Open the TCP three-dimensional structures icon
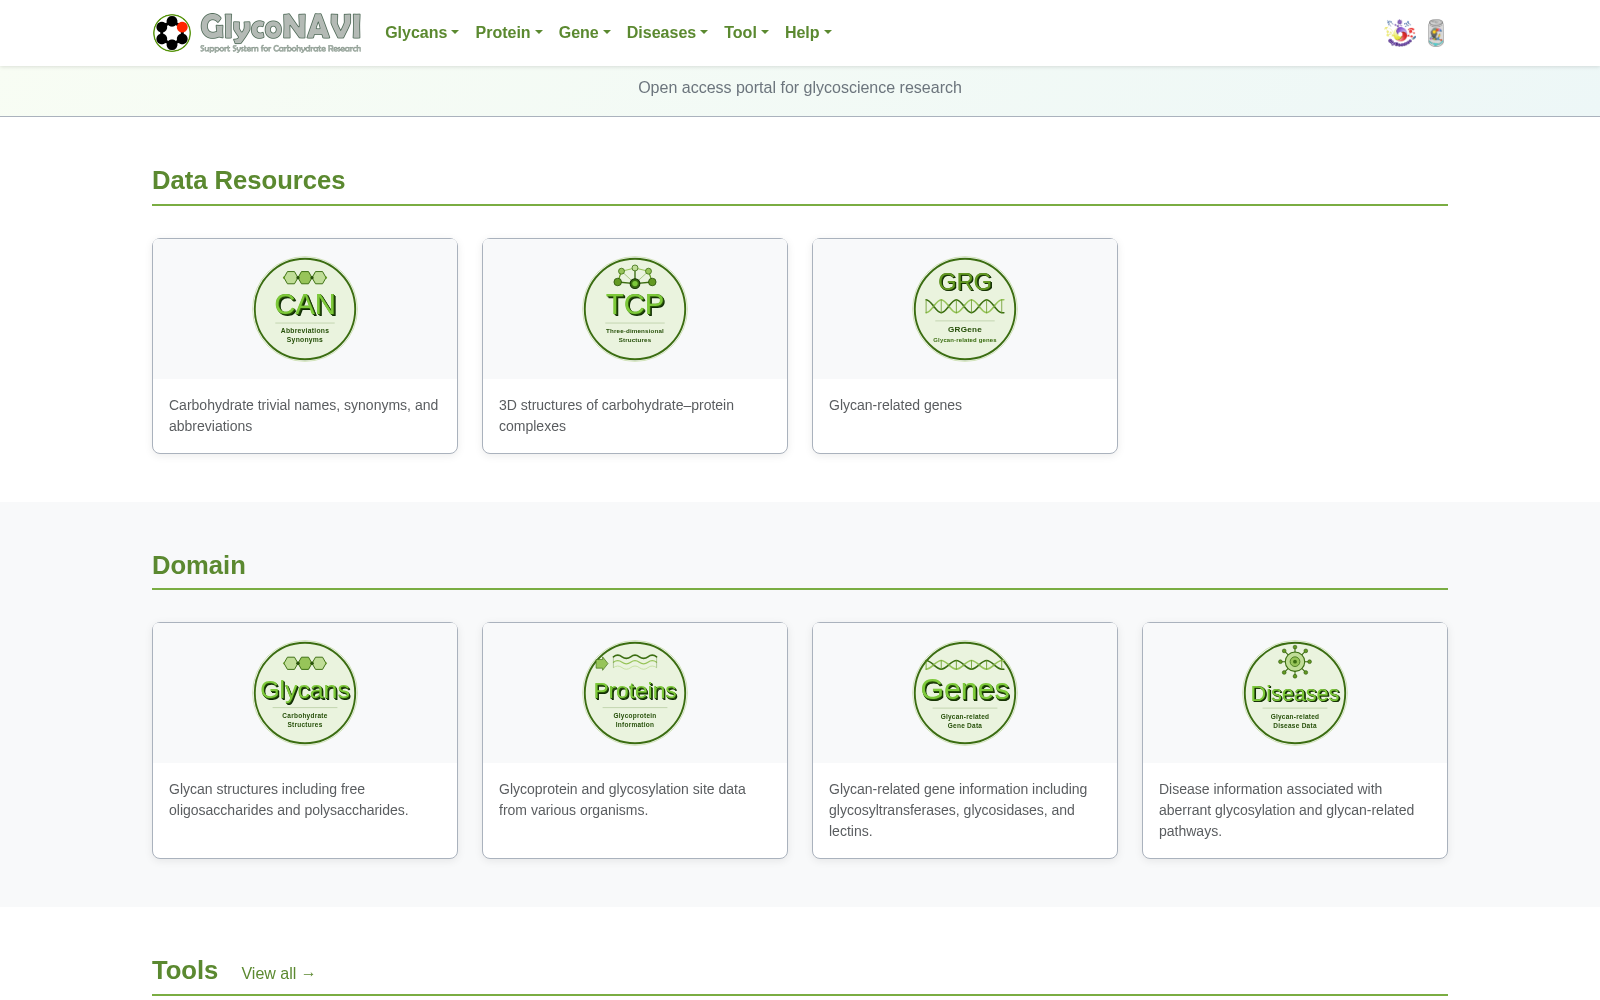Screen dimensions: 1600x1000 pos(635,309)
